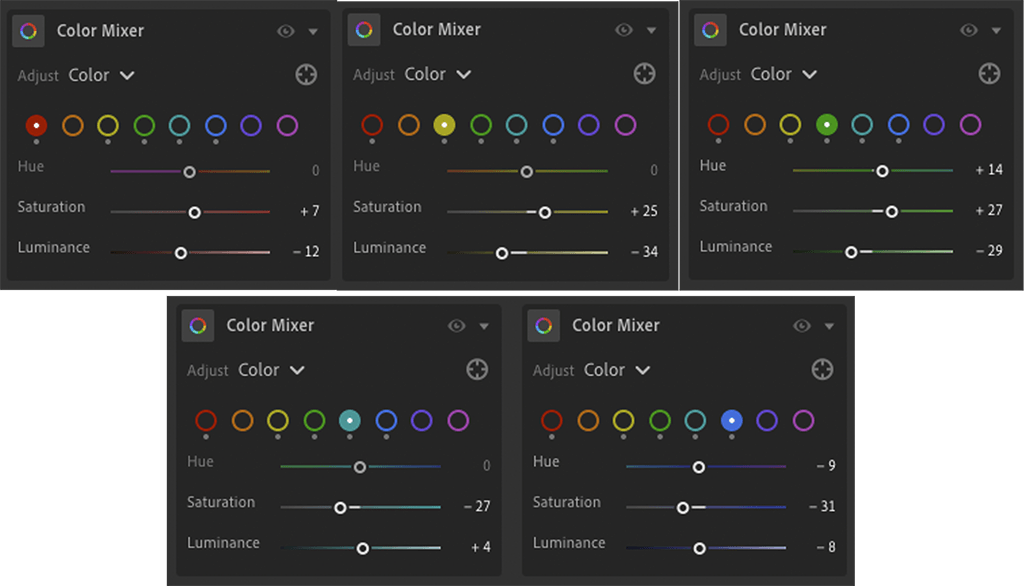The image size is (1024, 586).
Task: Open the targeted adjustment tool crosshair
Action: (306, 74)
